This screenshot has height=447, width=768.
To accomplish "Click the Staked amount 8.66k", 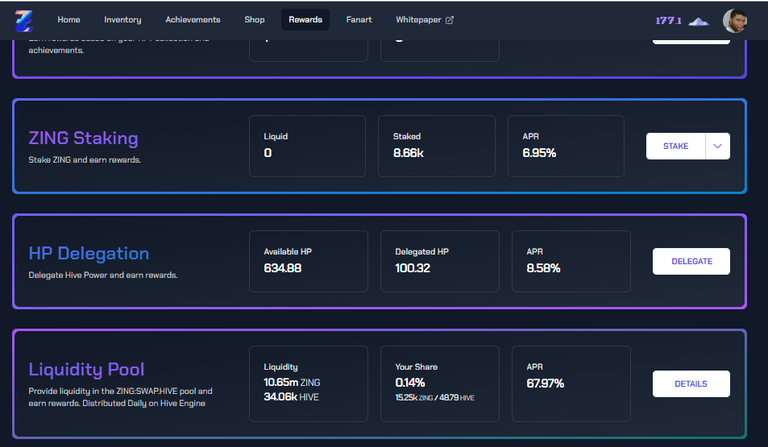I will [x=408, y=153].
